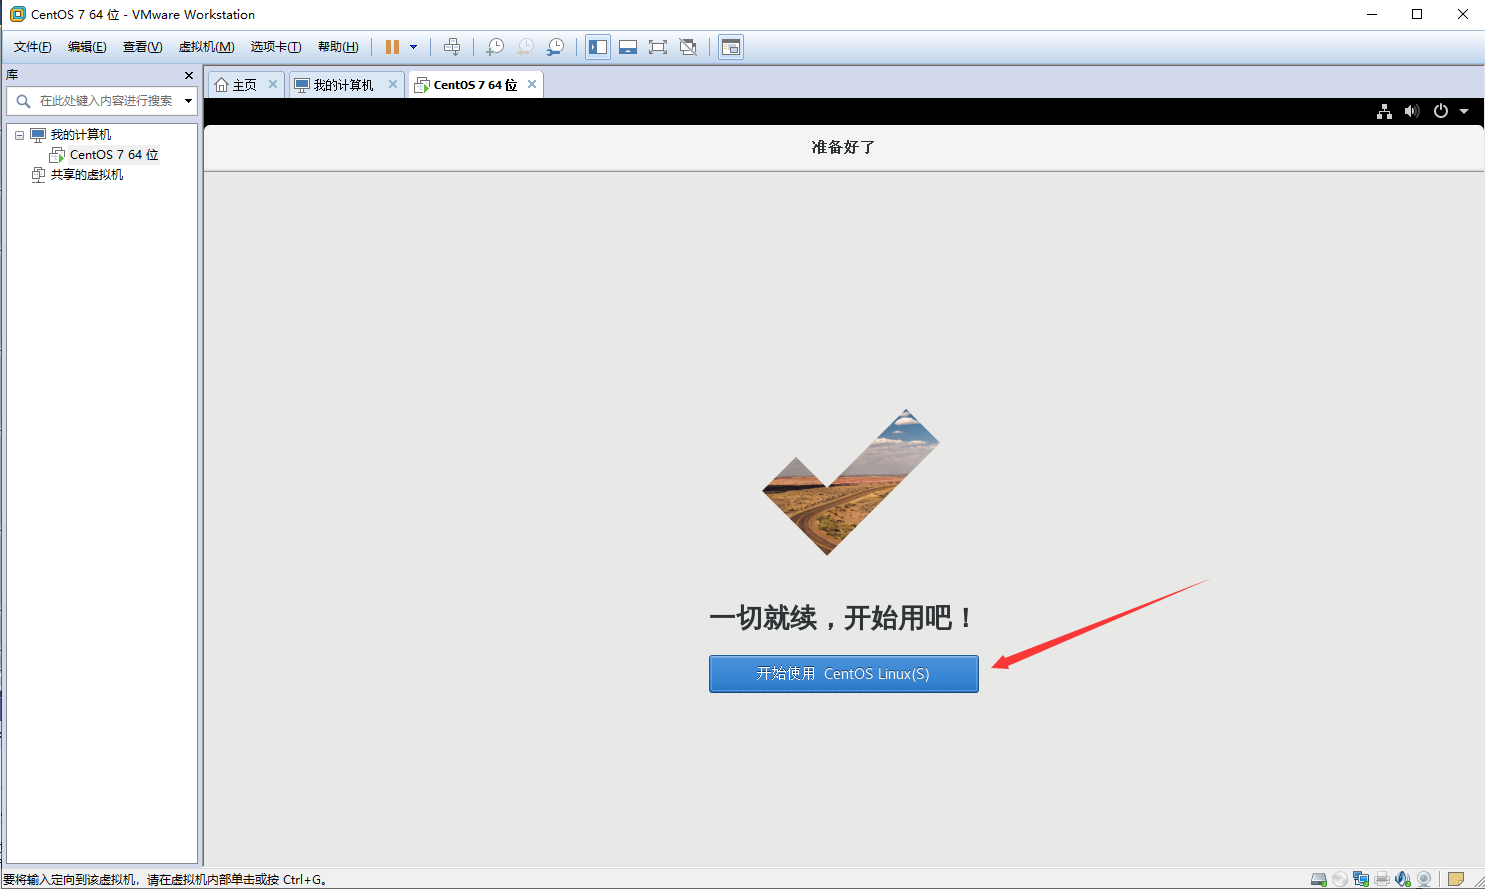Open the 虚拟机(M) menu

pyautogui.click(x=206, y=47)
